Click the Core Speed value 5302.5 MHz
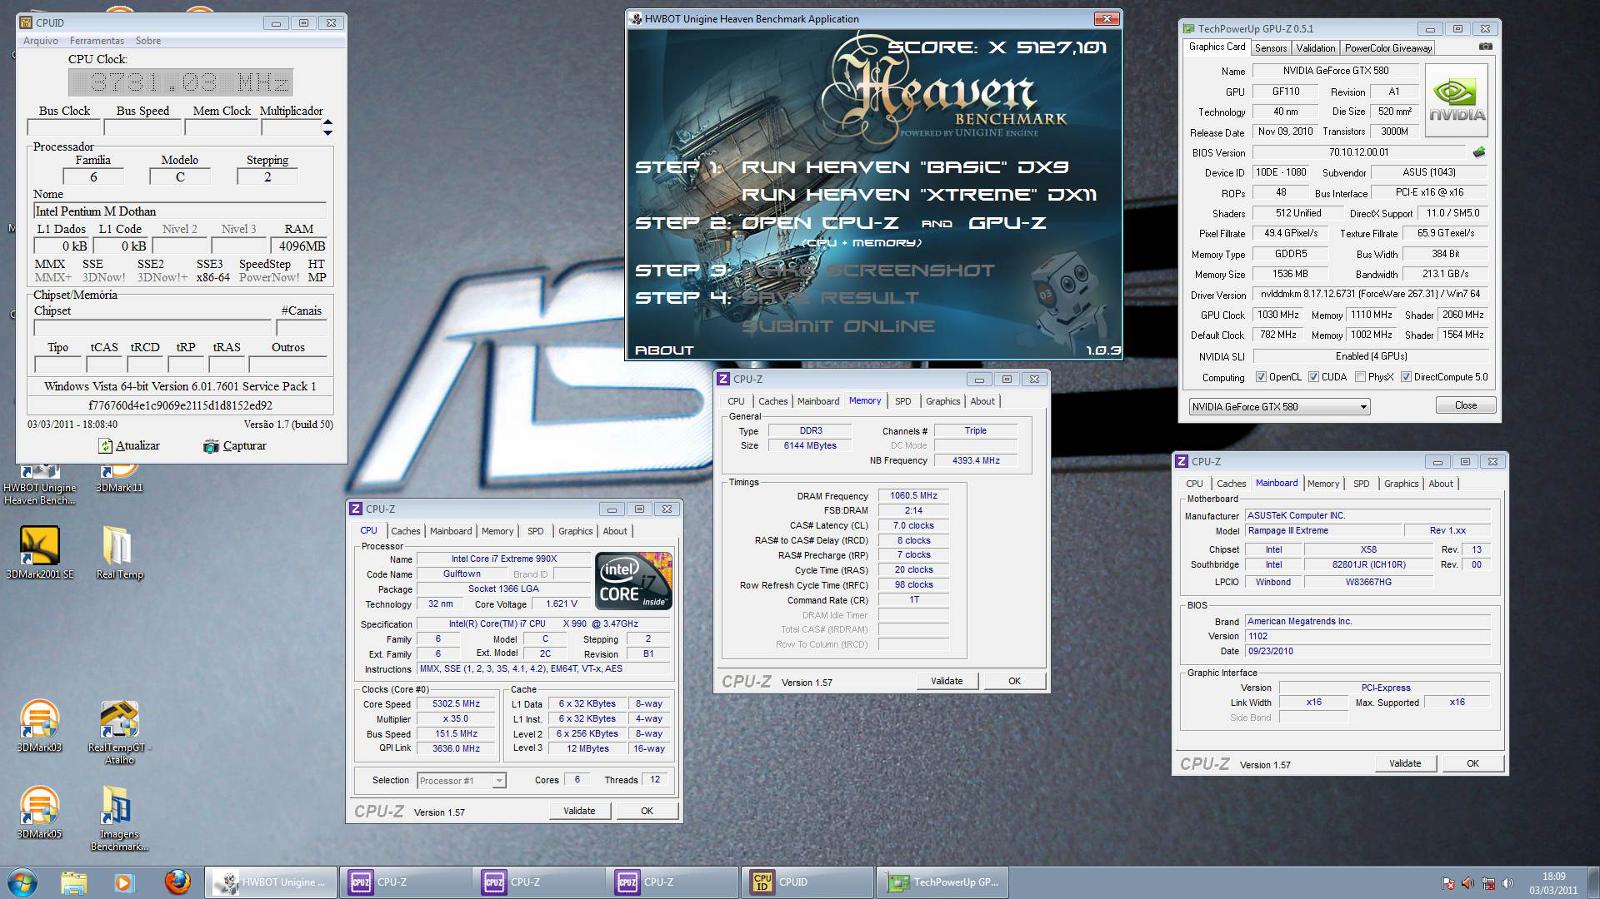Image resolution: width=1600 pixels, height=899 pixels. (456, 704)
